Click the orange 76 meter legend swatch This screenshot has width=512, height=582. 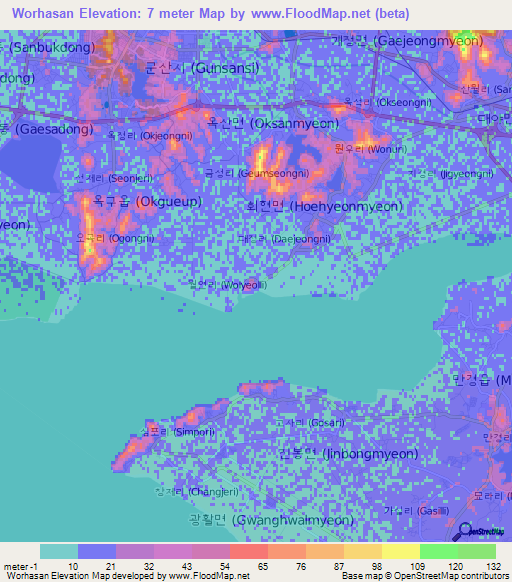[x=325, y=552]
